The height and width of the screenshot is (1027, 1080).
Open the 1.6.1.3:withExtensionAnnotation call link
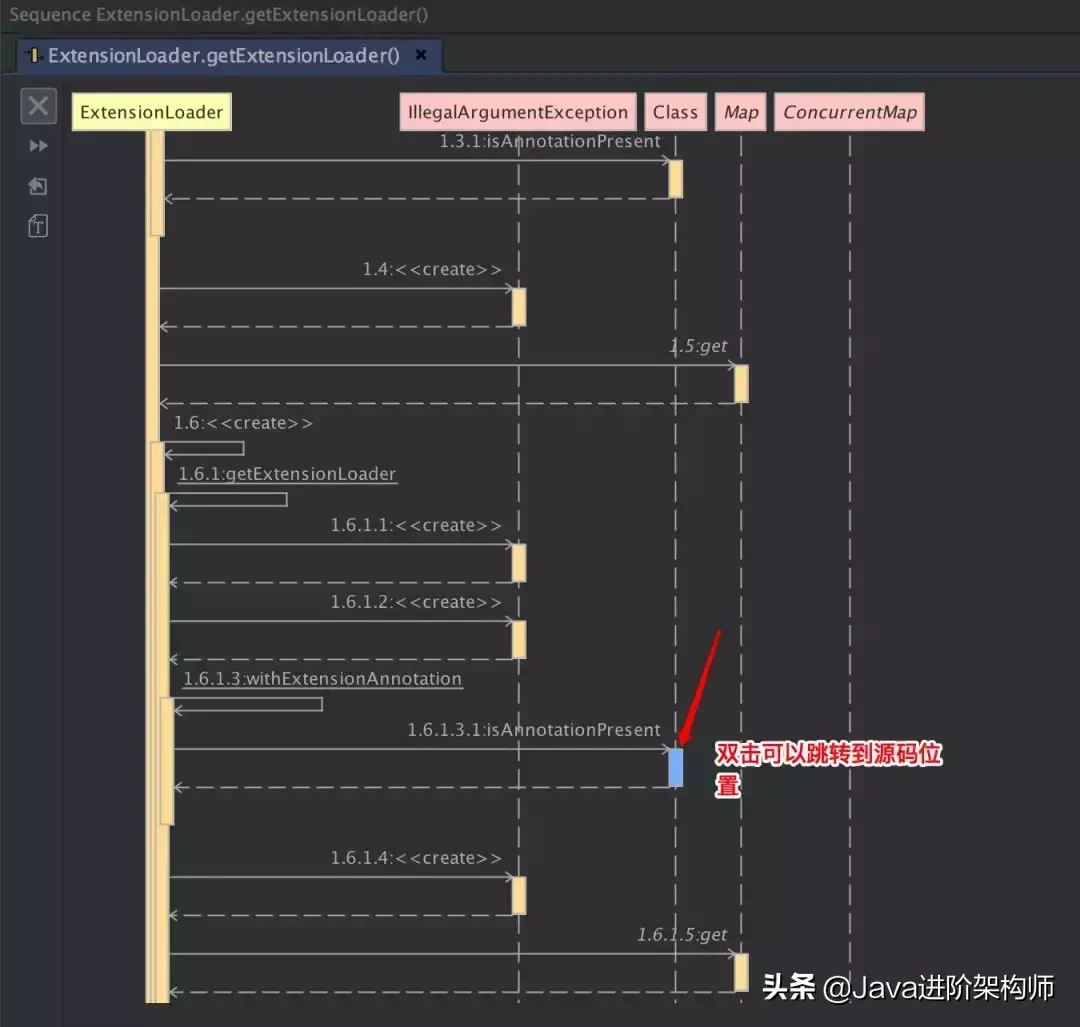tap(322, 678)
